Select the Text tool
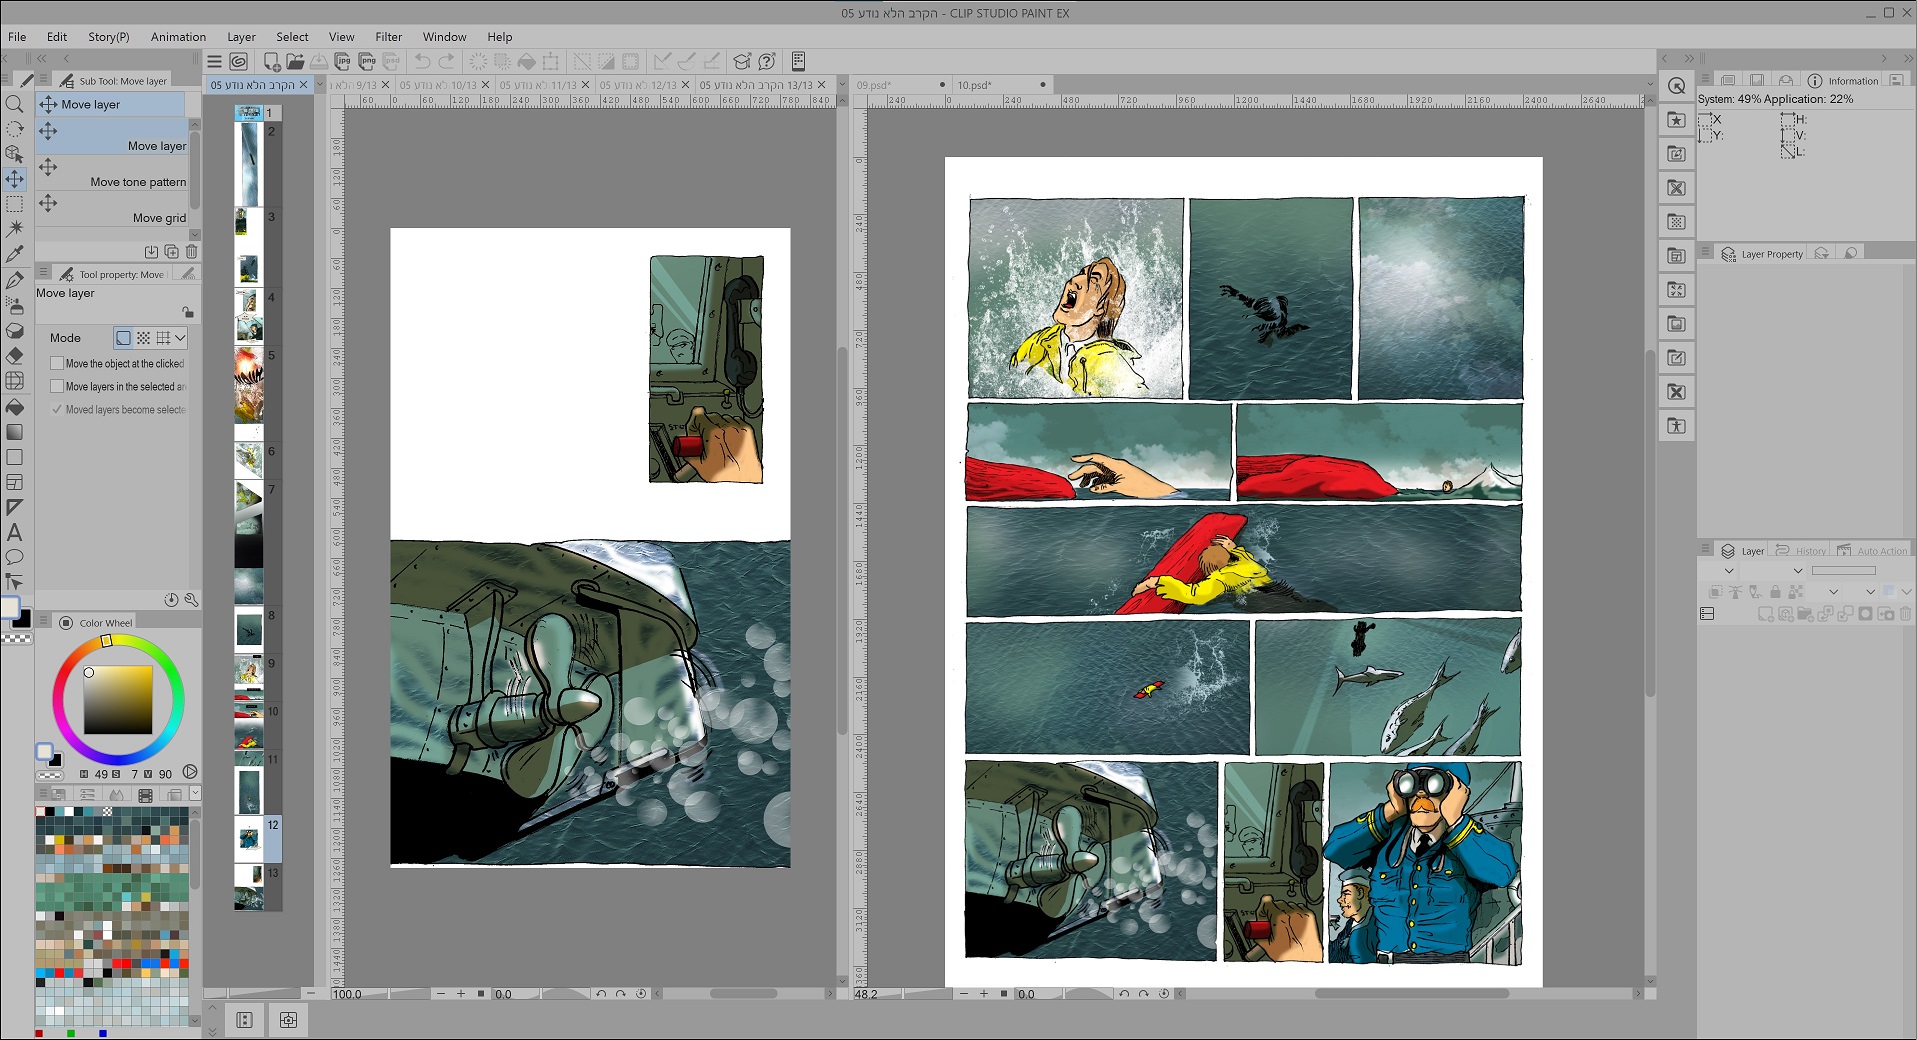Screen dimensions: 1917x1040 tap(14, 533)
